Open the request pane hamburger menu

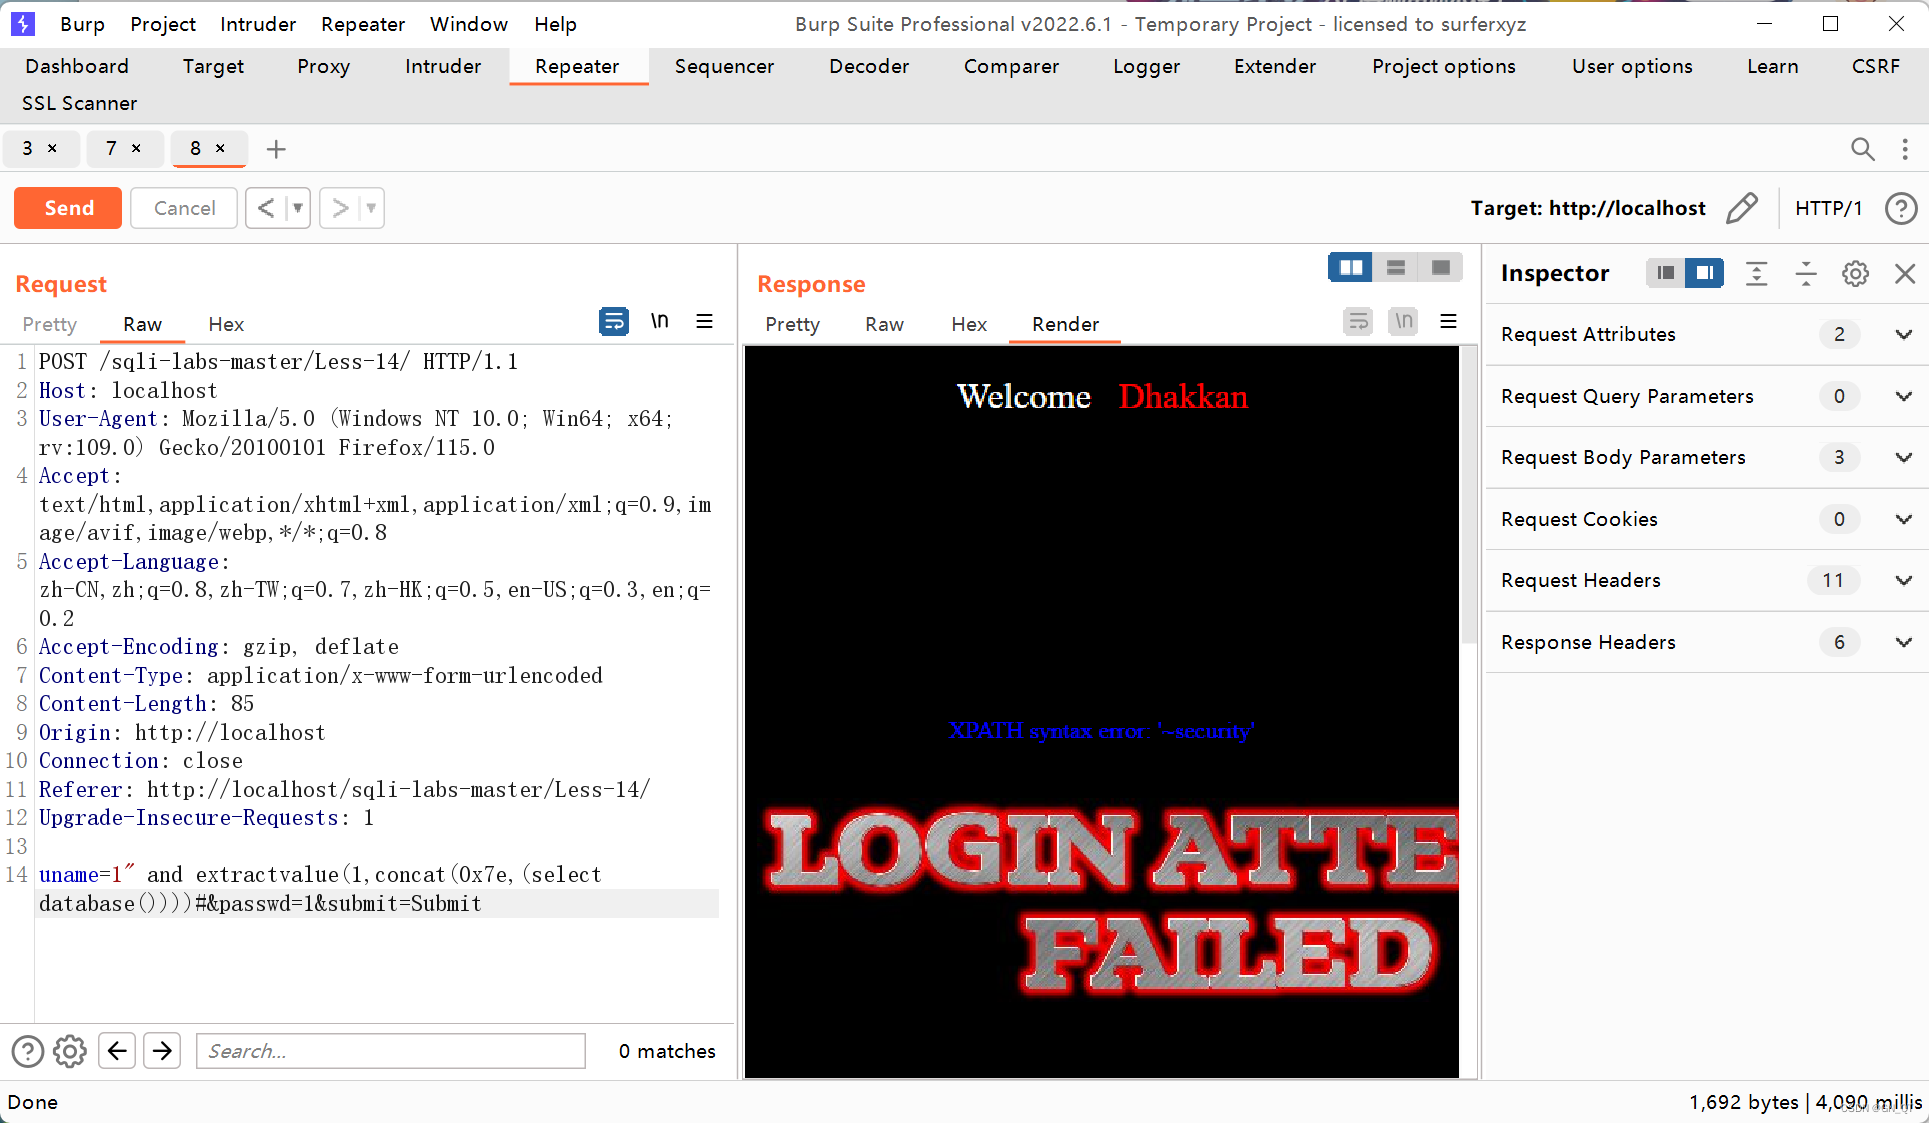(x=705, y=321)
